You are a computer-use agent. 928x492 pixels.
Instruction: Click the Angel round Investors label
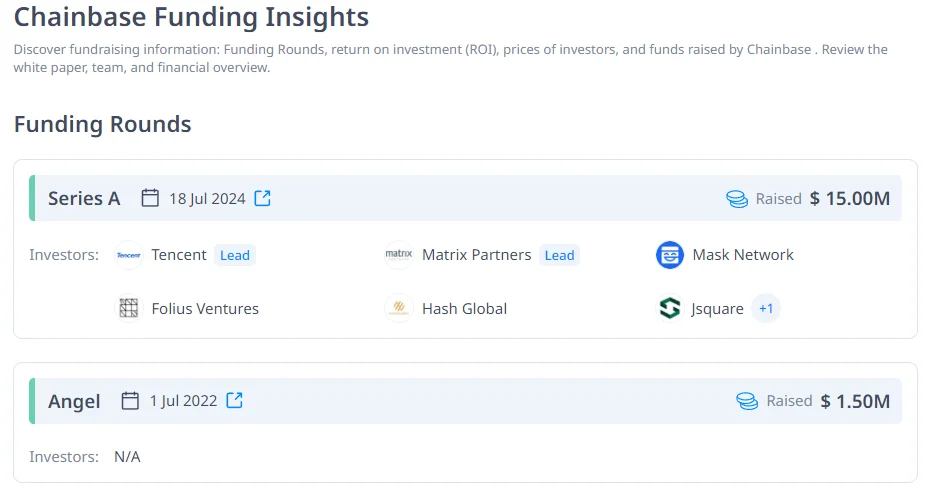(64, 457)
